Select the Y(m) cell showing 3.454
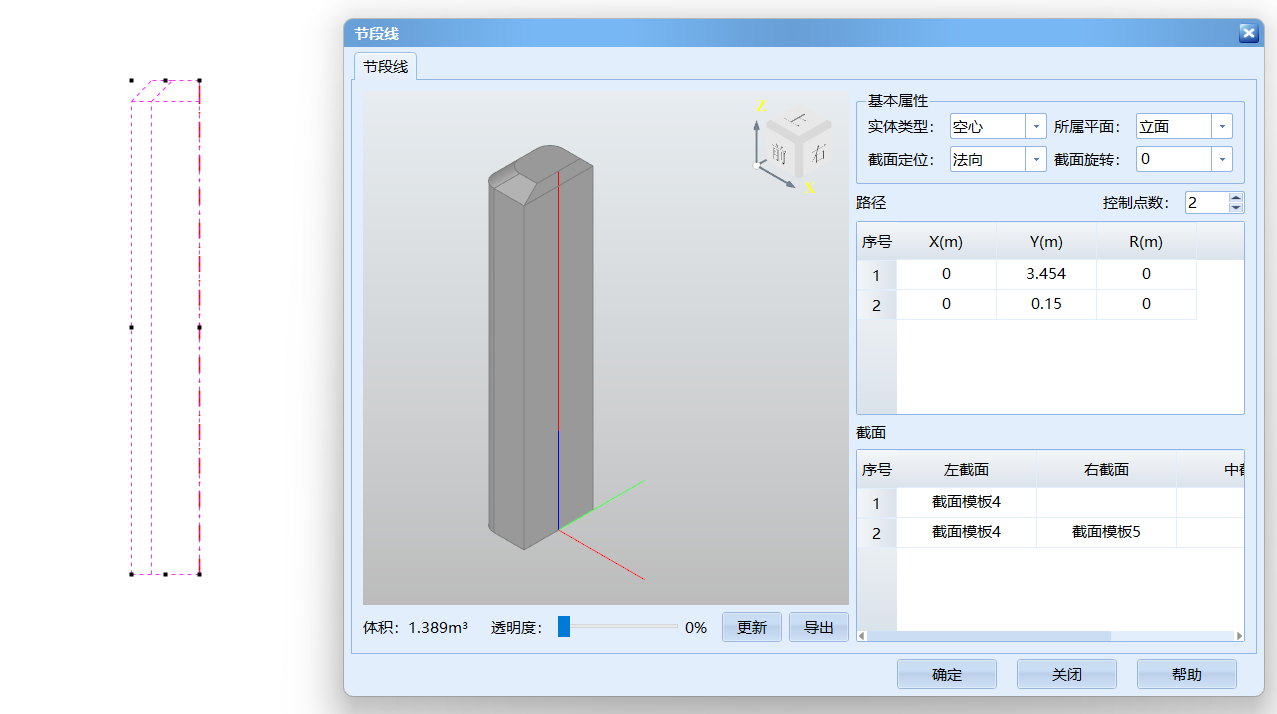This screenshot has width=1277, height=714. coord(1045,274)
